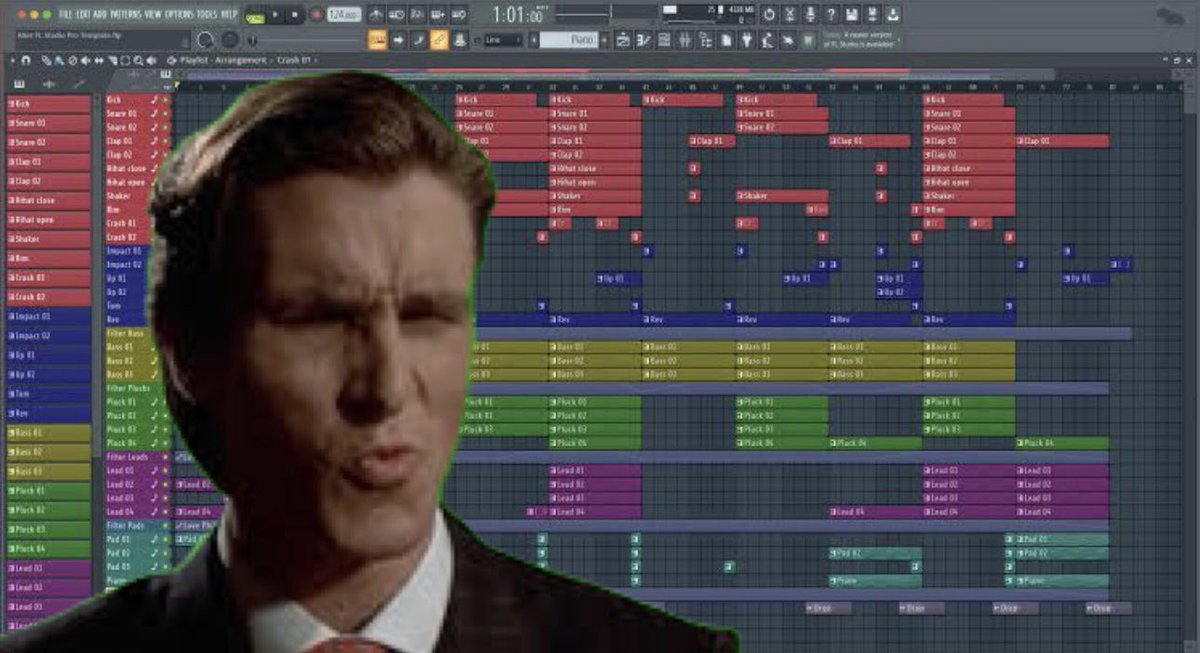
Task: Click the stamp icon next to link icon
Action: 460,40
